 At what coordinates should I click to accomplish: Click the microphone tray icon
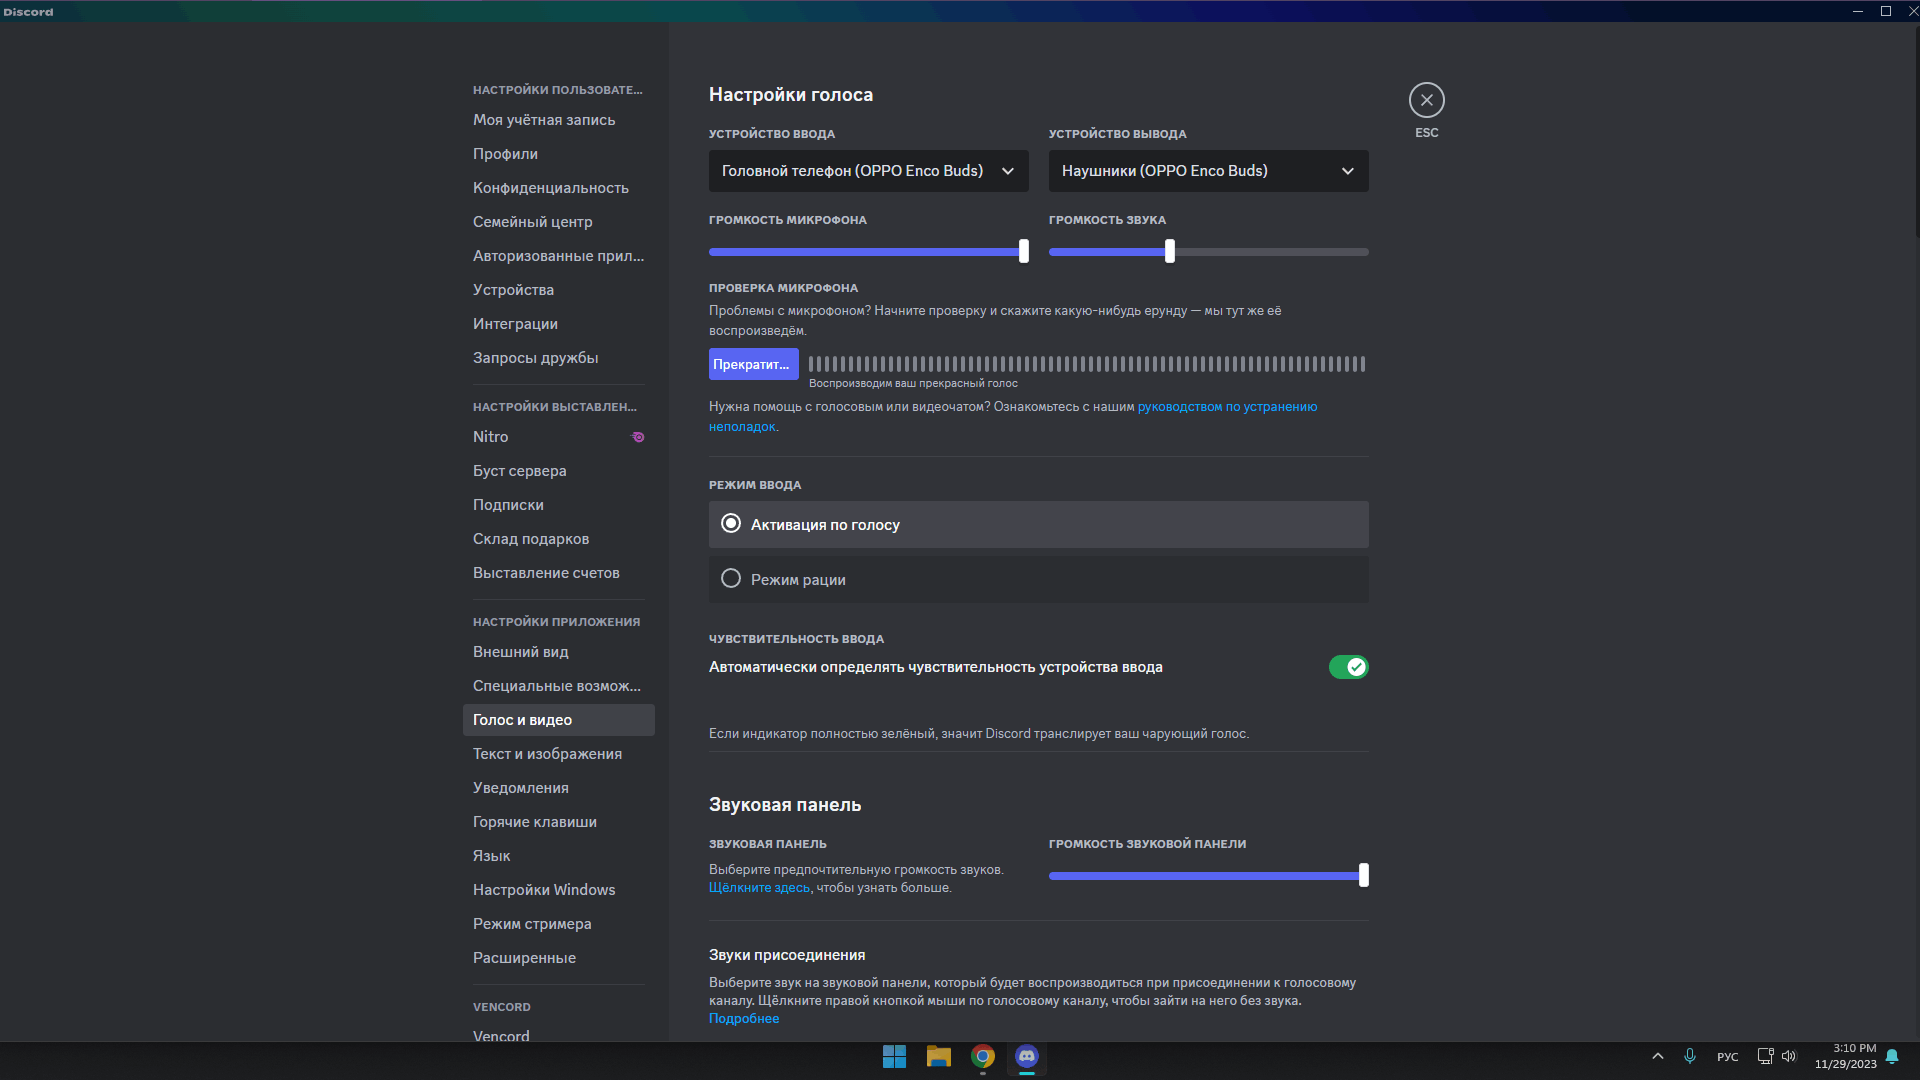point(1690,1056)
